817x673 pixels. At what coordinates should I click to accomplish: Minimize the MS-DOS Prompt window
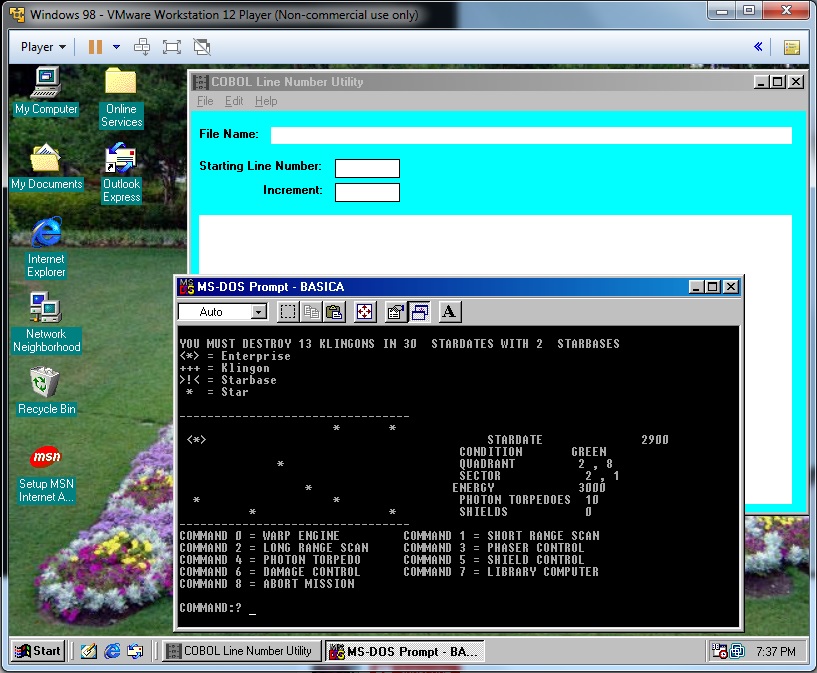coord(696,287)
